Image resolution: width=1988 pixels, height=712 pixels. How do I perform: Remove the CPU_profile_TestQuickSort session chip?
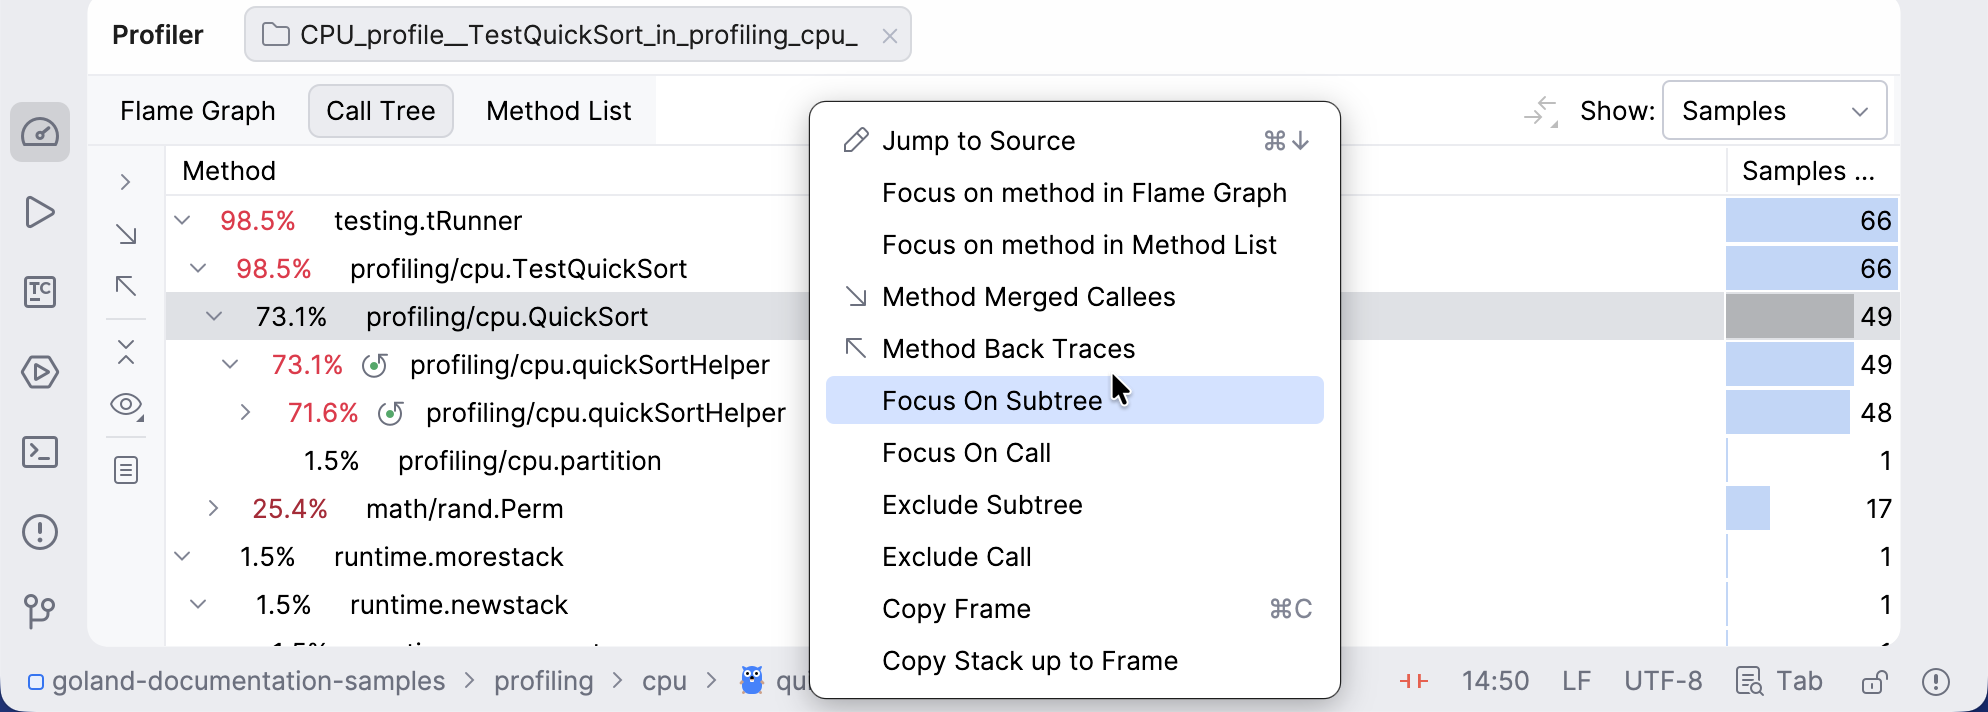coord(889,34)
